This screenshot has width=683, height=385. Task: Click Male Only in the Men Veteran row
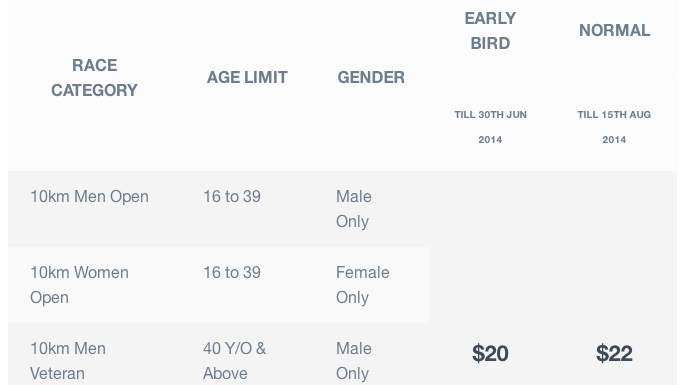(354, 361)
